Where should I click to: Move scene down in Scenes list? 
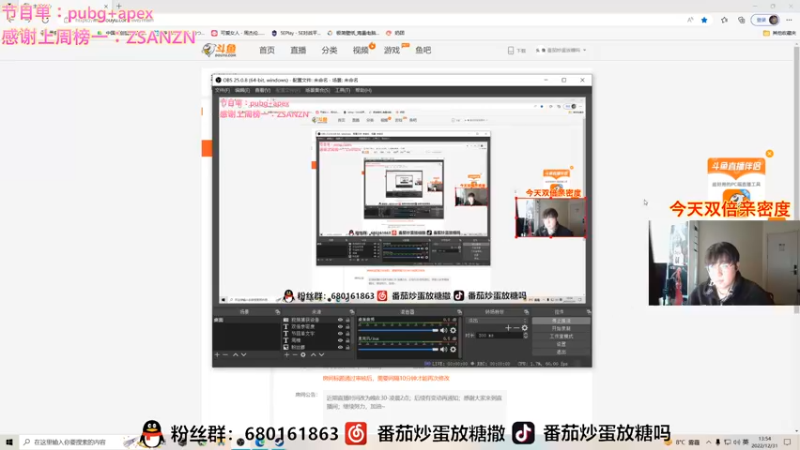tap(243, 355)
